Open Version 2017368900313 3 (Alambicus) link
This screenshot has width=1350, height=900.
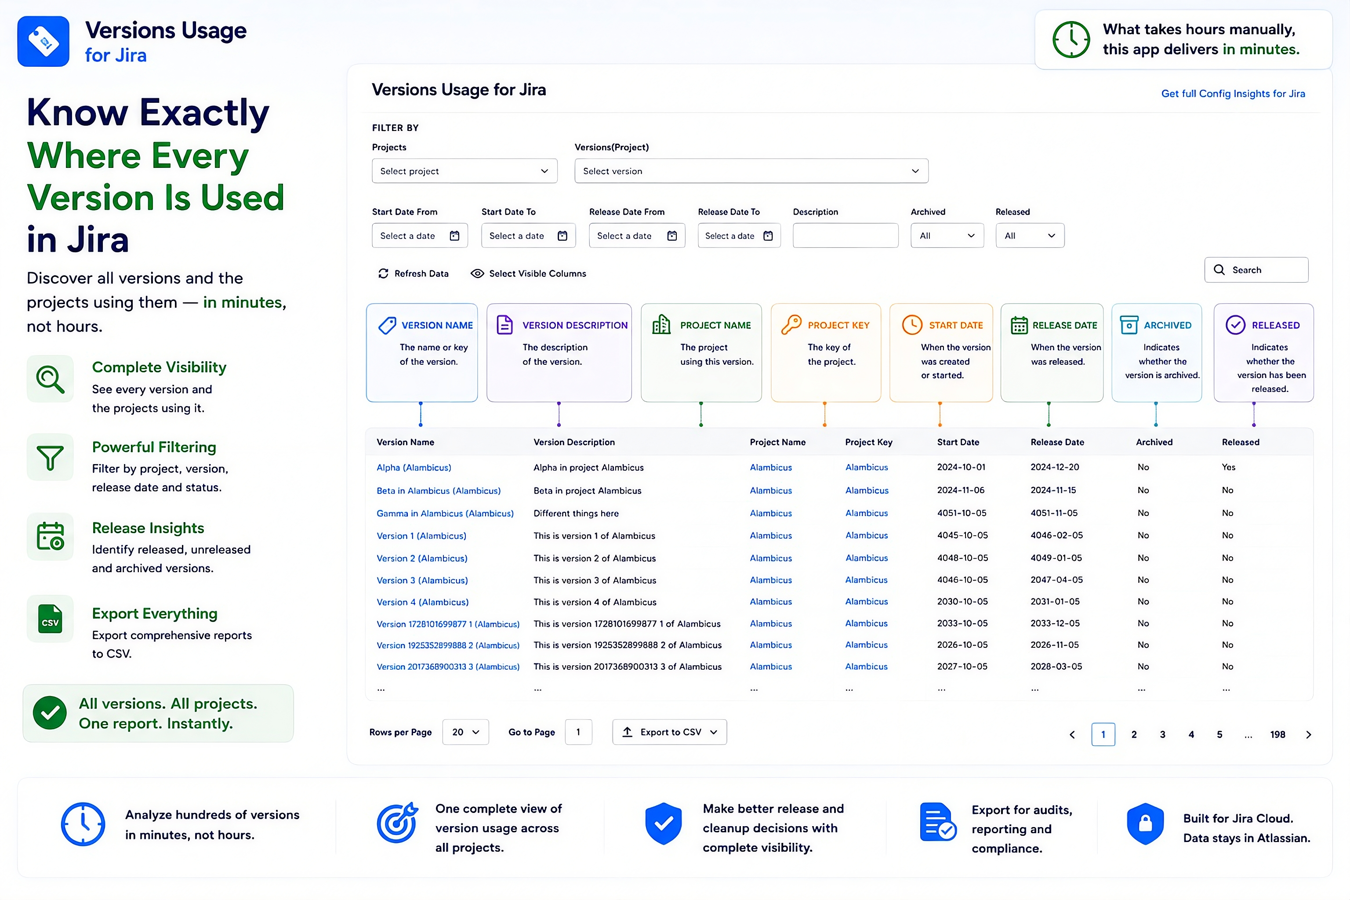448,666
